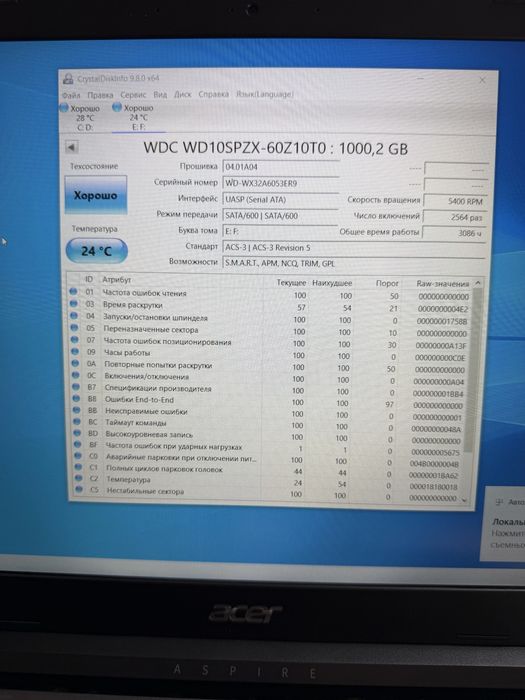Click the Порог column header
This screenshot has width=525, height=700.
tap(387, 283)
